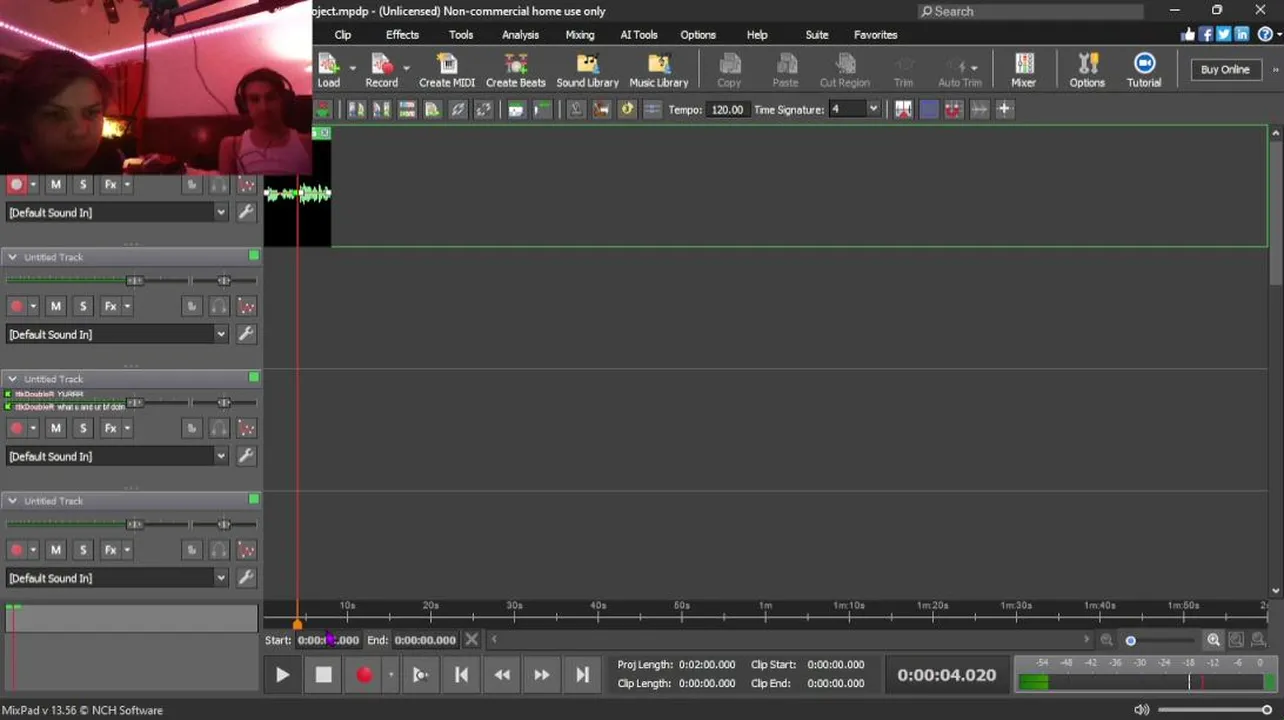Open the Record toolbar dropdown arrow
This screenshot has height=720, width=1284.
pyautogui.click(x=406, y=69)
